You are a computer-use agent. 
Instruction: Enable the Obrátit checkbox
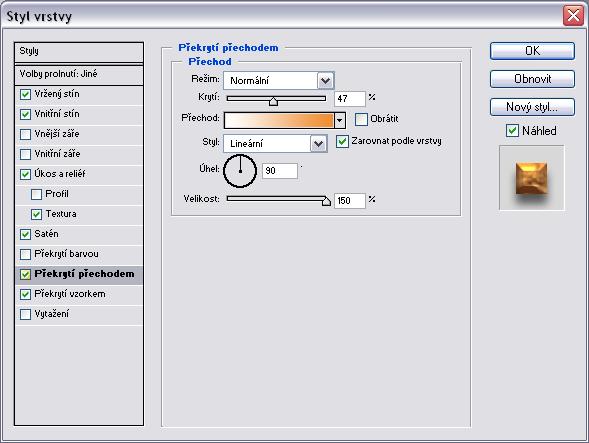(361, 119)
